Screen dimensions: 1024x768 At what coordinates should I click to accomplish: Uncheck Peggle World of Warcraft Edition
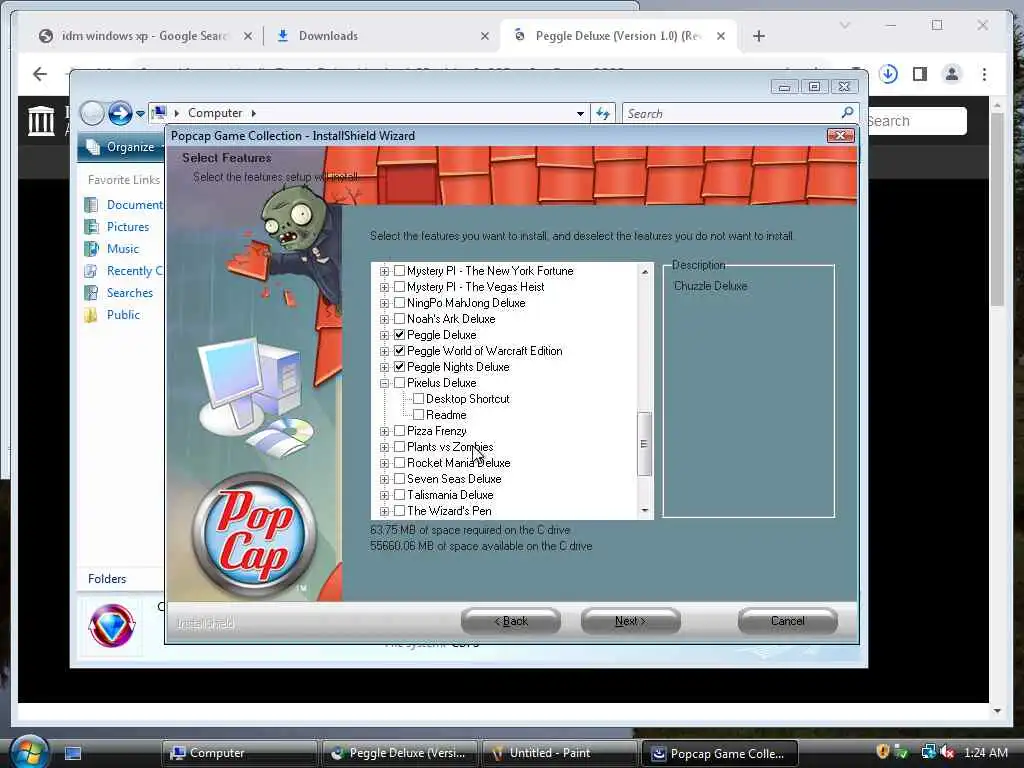click(x=400, y=351)
